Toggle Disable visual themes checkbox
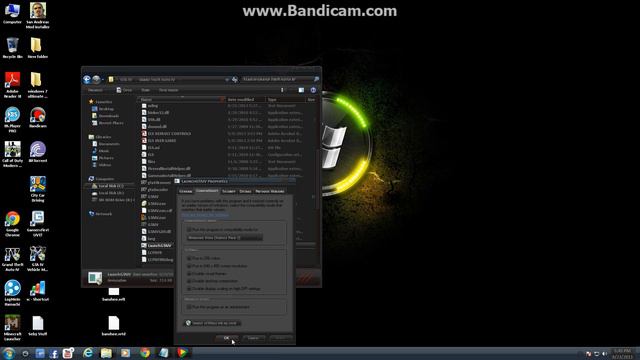This screenshot has width=640, height=360. (189, 273)
